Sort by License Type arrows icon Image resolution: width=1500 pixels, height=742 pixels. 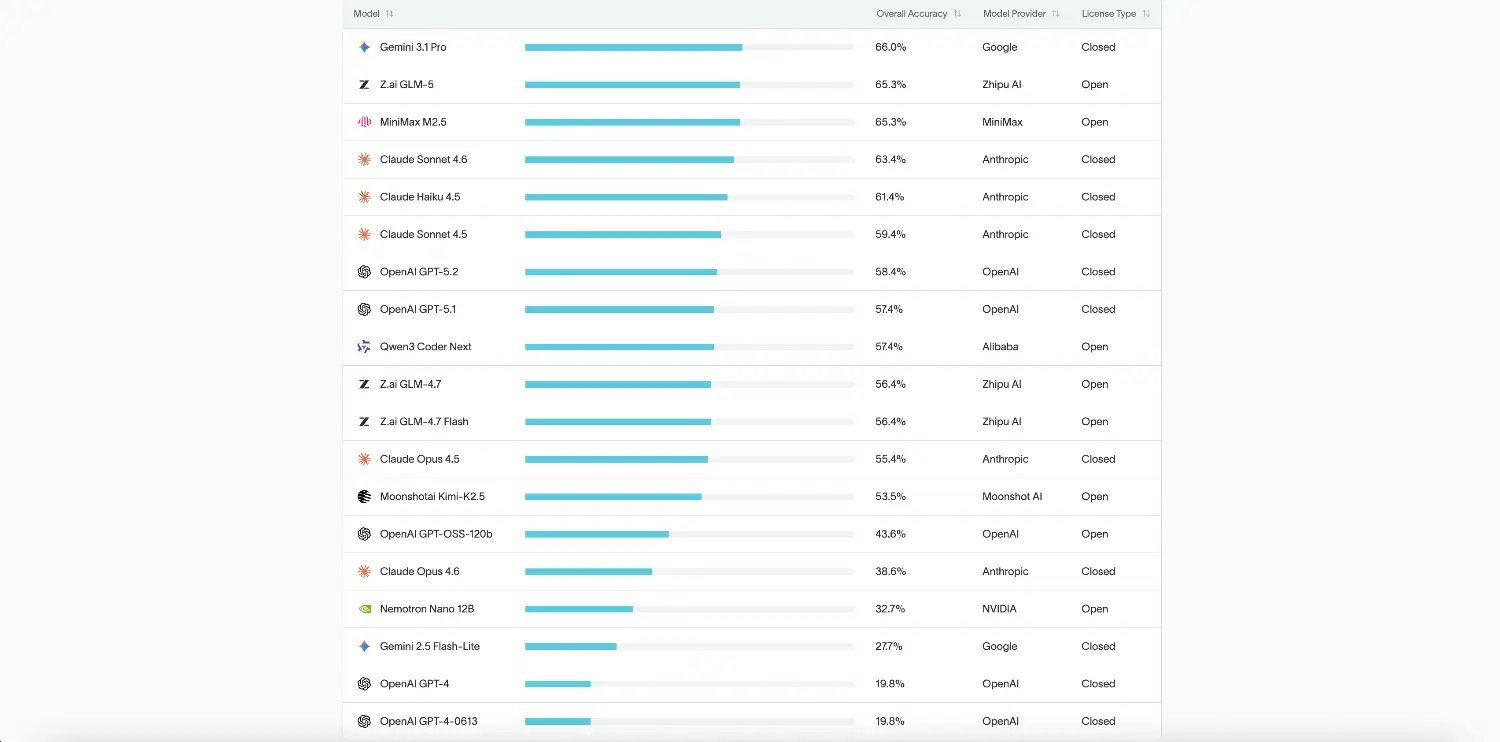(1146, 14)
